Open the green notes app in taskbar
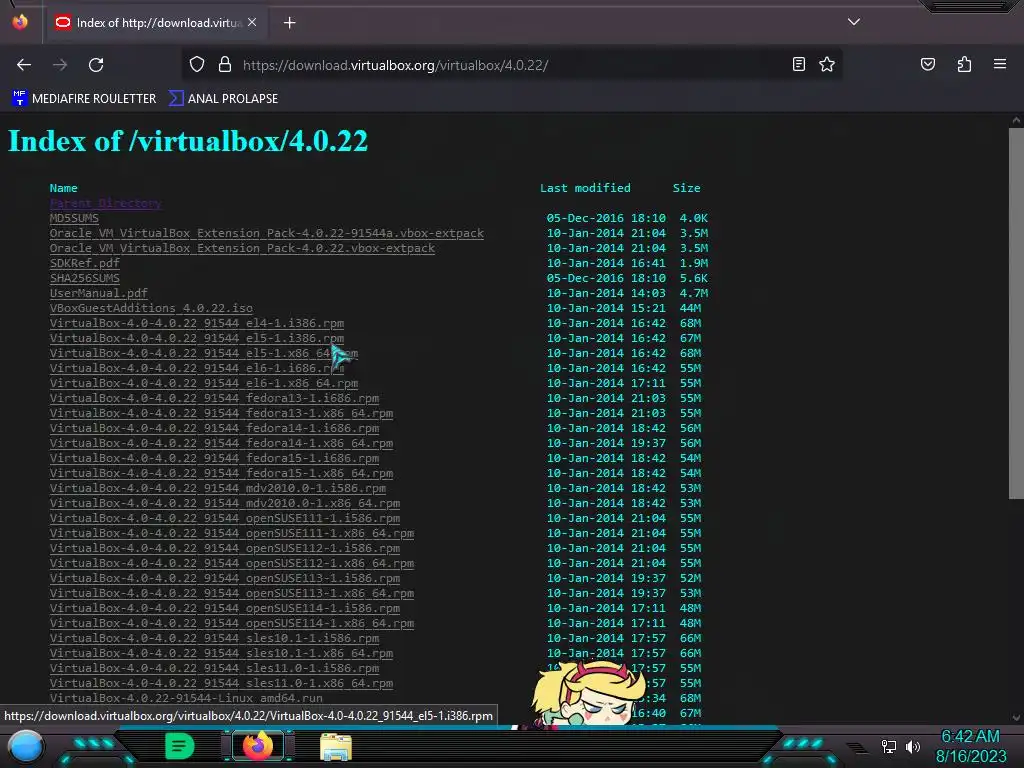1024x768 pixels. point(180,746)
